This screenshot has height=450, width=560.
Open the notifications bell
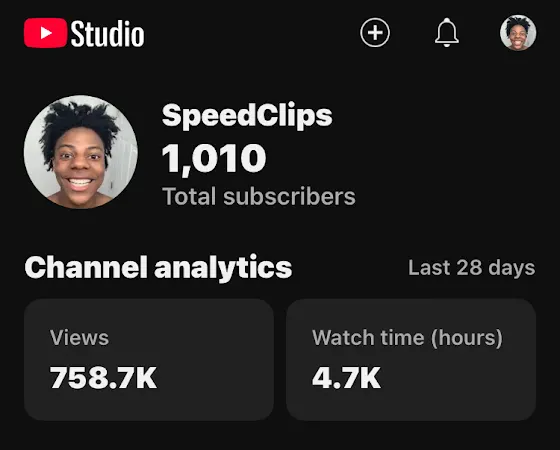[x=446, y=32]
